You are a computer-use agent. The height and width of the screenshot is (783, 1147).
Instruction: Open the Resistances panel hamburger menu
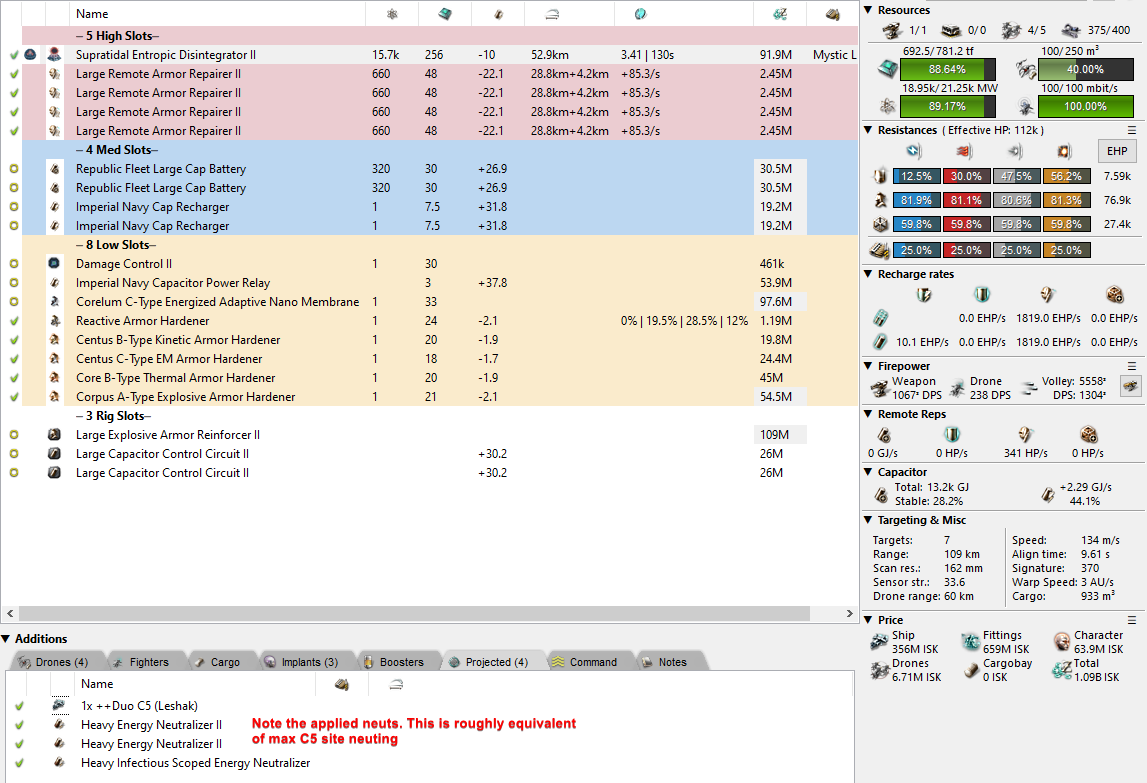1132,130
